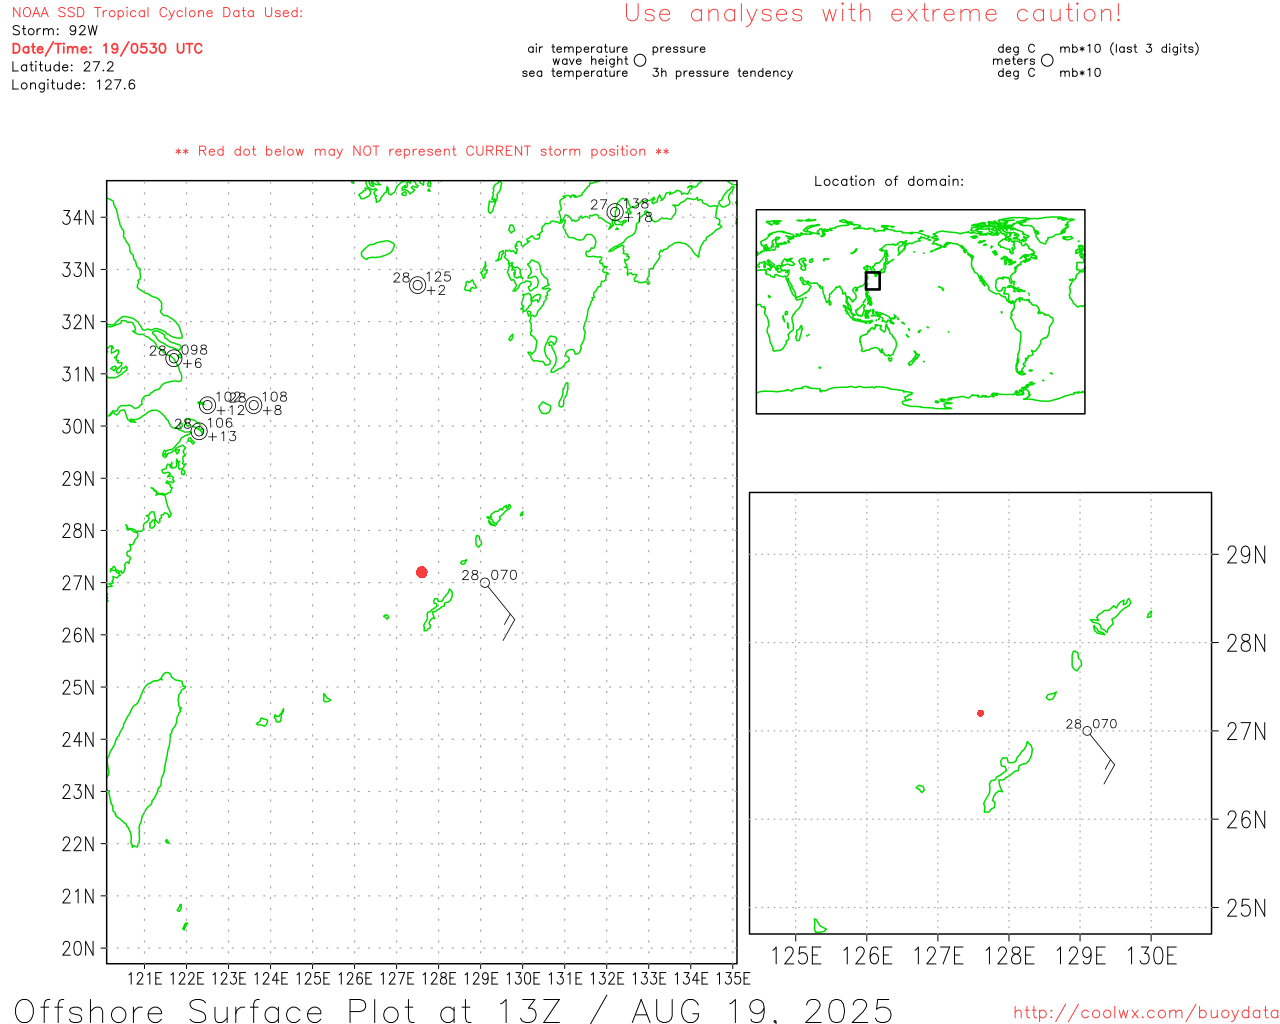Click the 'meters' unit legend label

1014,60
